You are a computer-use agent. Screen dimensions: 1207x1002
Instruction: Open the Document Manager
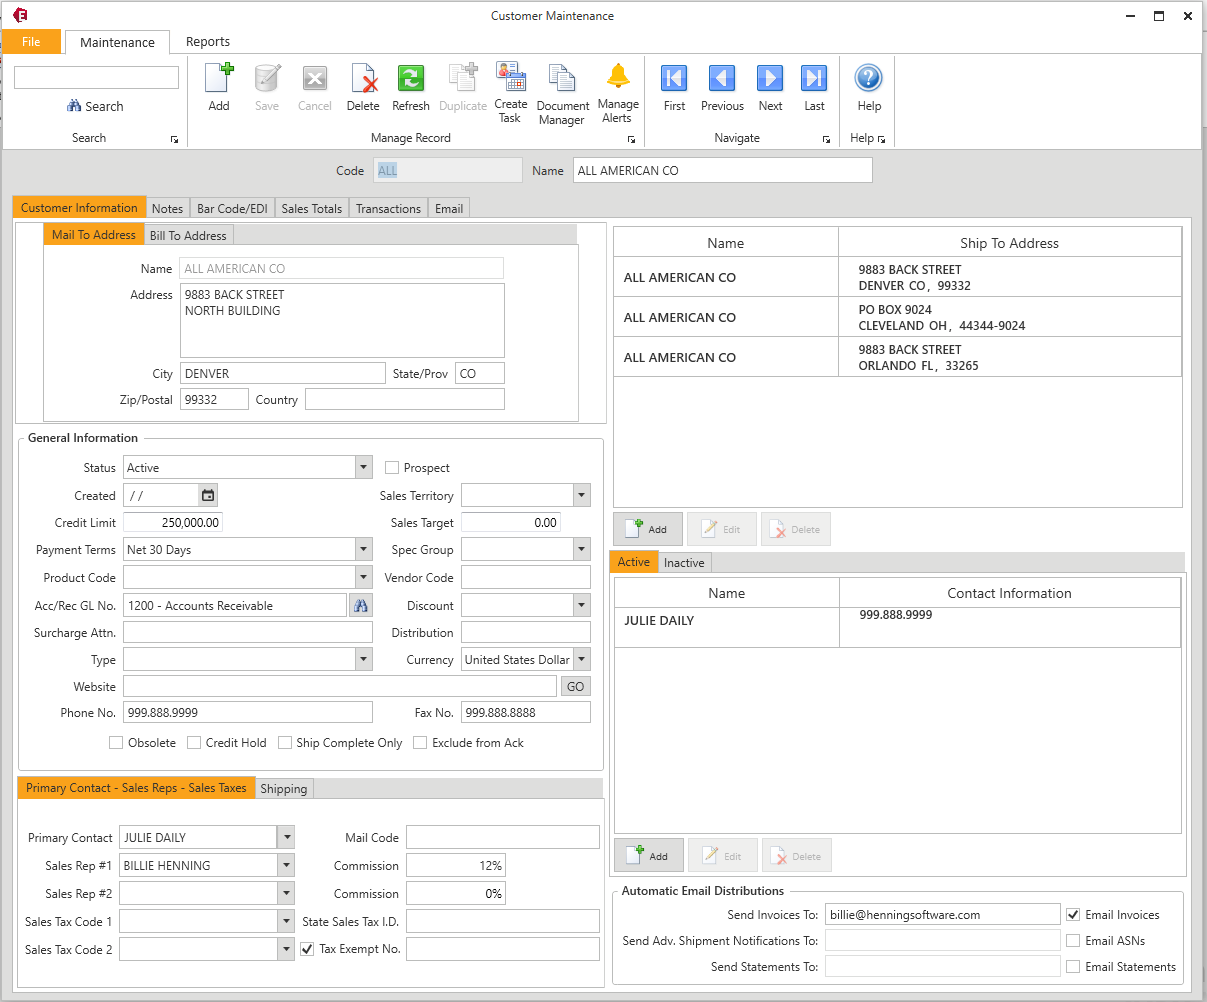click(562, 87)
